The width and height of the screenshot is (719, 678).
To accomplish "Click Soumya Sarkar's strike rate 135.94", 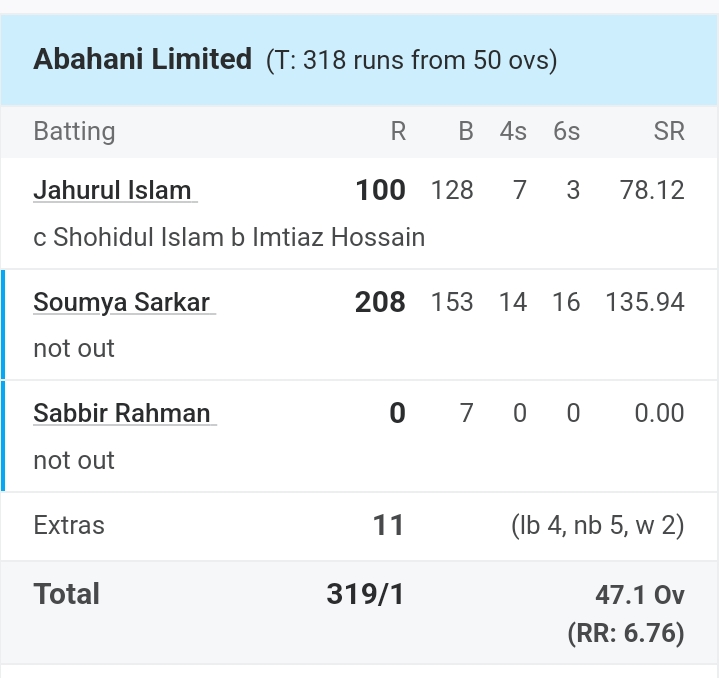I will (x=645, y=302).
